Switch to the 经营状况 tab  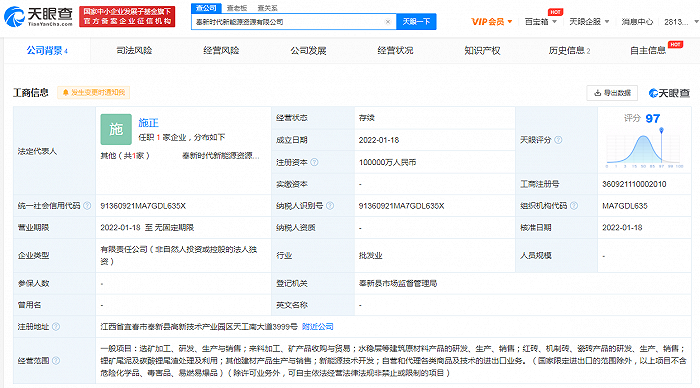[395, 50]
